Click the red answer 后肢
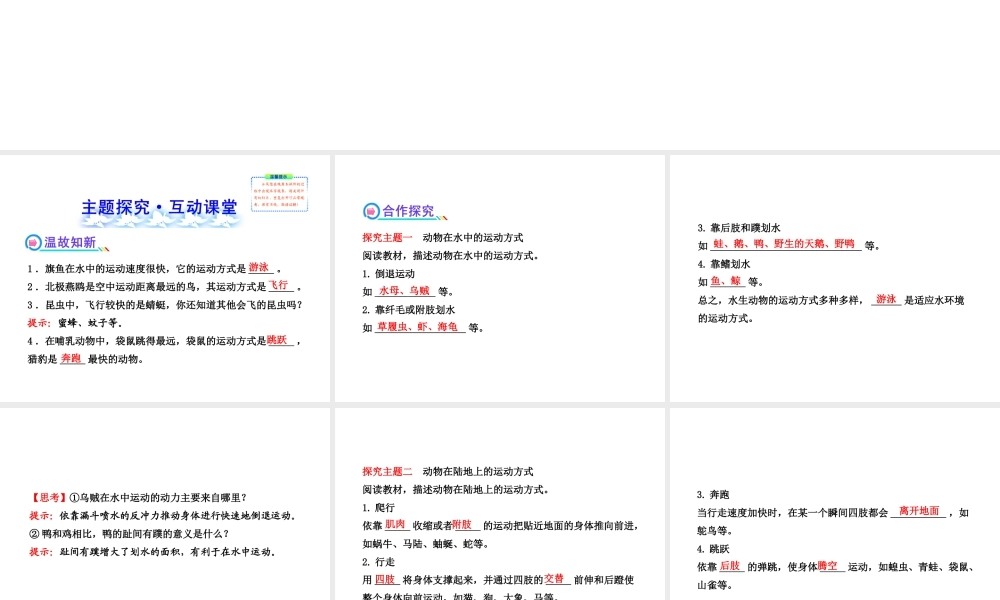1000x600 pixels. (730, 566)
